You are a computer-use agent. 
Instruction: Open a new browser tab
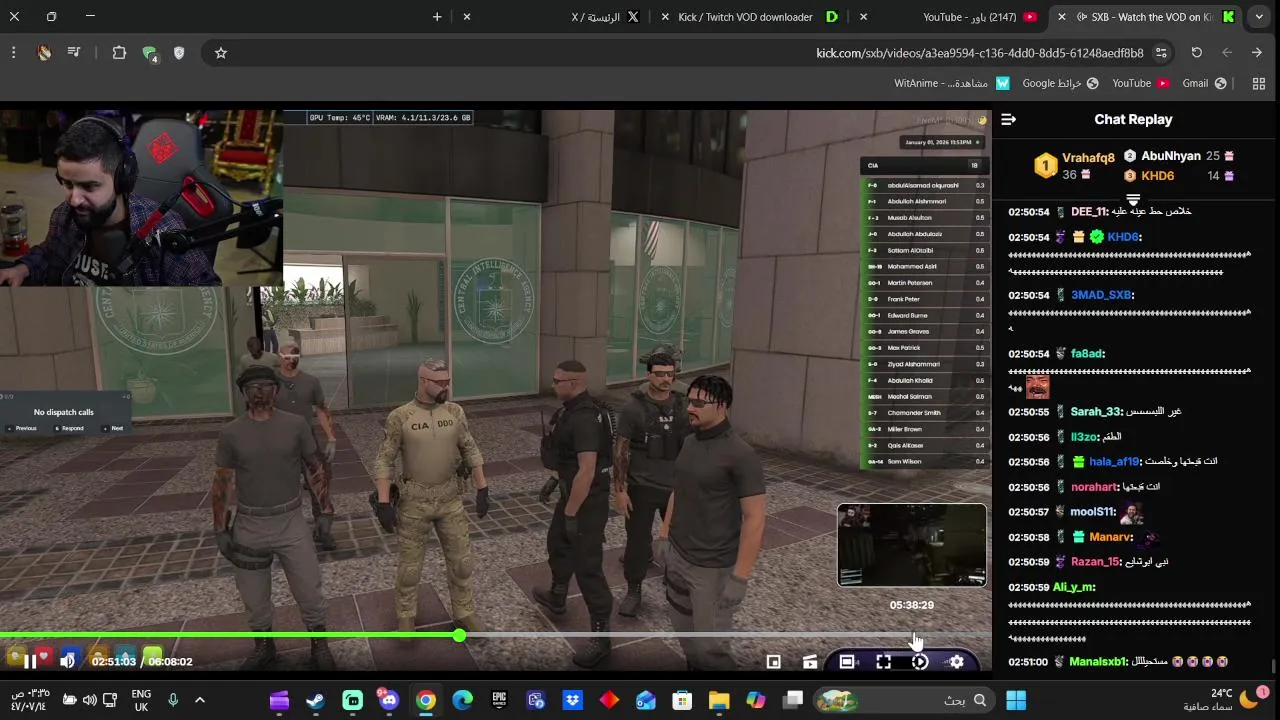pyautogui.click(x=437, y=17)
